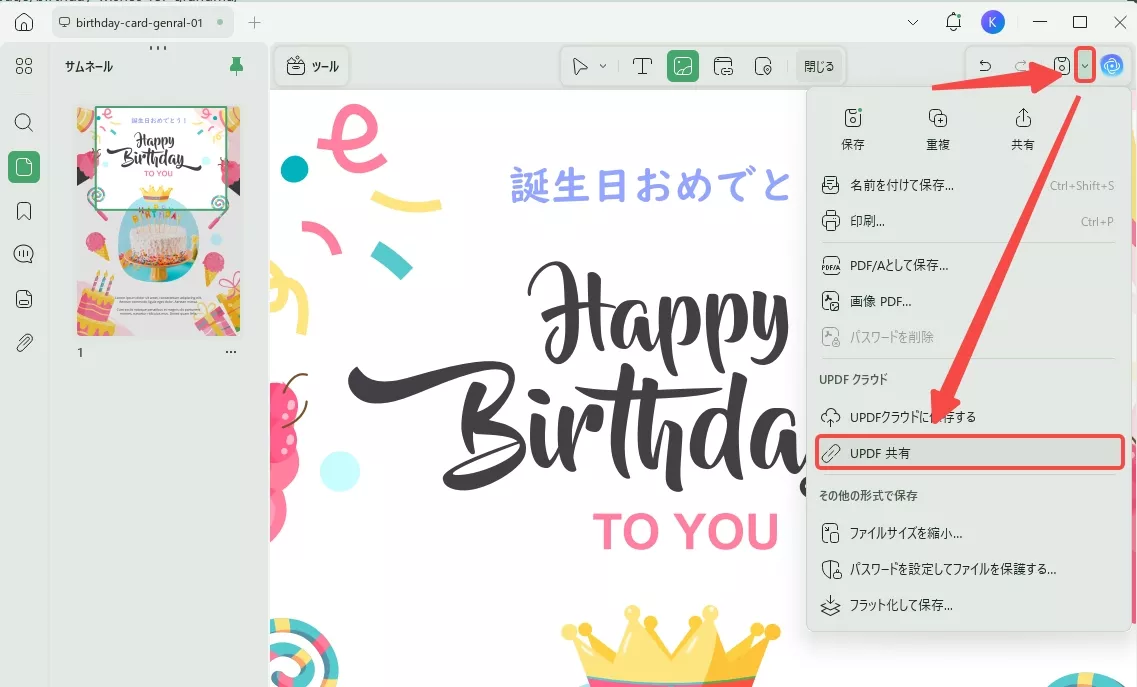Image resolution: width=1137 pixels, height=687 pixels.
Task: Choose UPDF 共有 menu entry
Action: [969, 453]
